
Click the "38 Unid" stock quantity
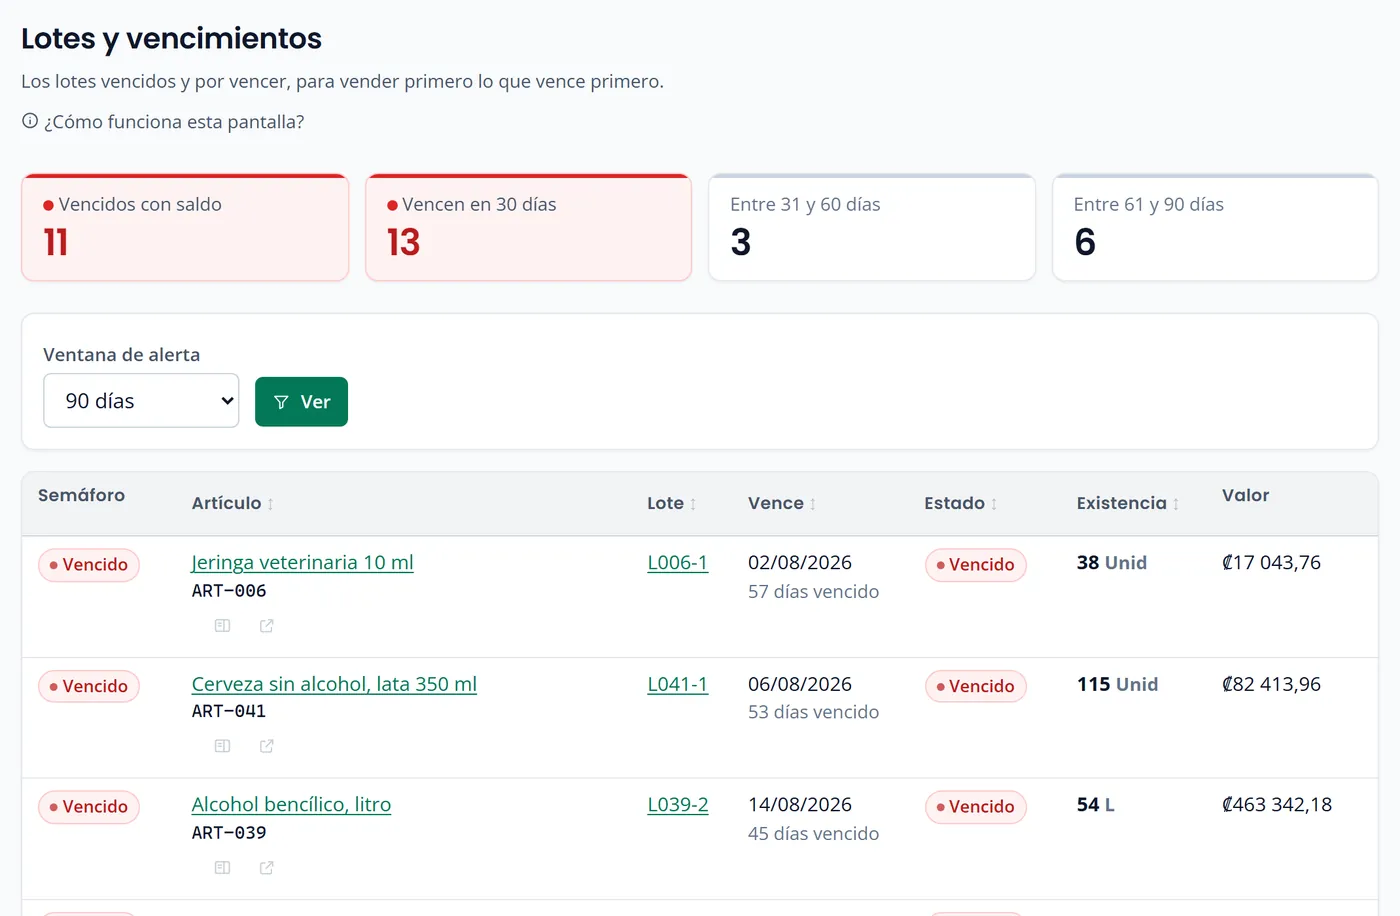click(1112, 562)
